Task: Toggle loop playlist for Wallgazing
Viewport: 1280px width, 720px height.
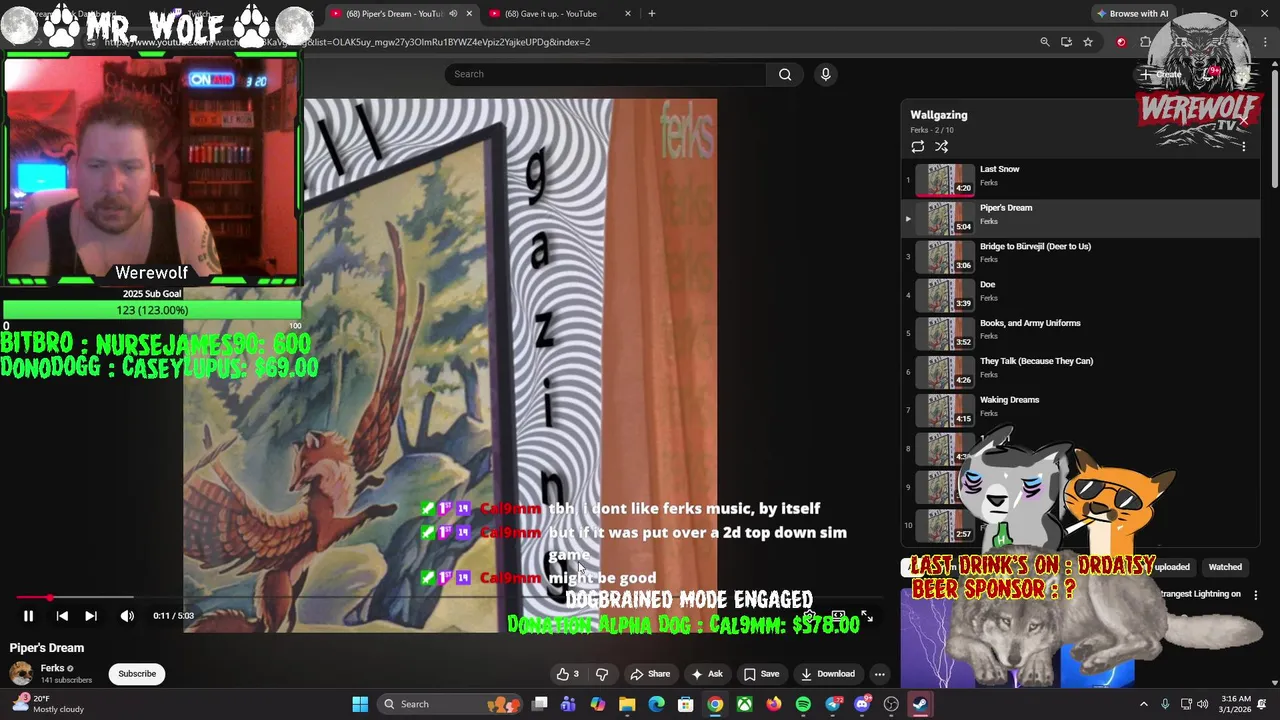Action: pos(917,147)
